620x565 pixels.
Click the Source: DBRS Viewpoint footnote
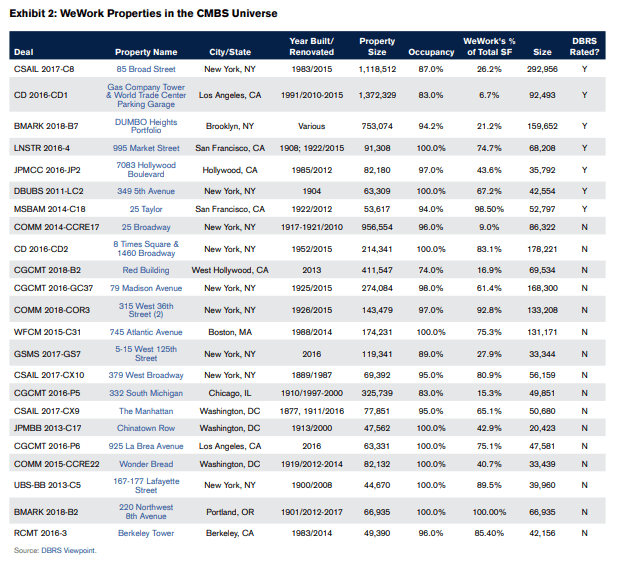coord(54,551)
